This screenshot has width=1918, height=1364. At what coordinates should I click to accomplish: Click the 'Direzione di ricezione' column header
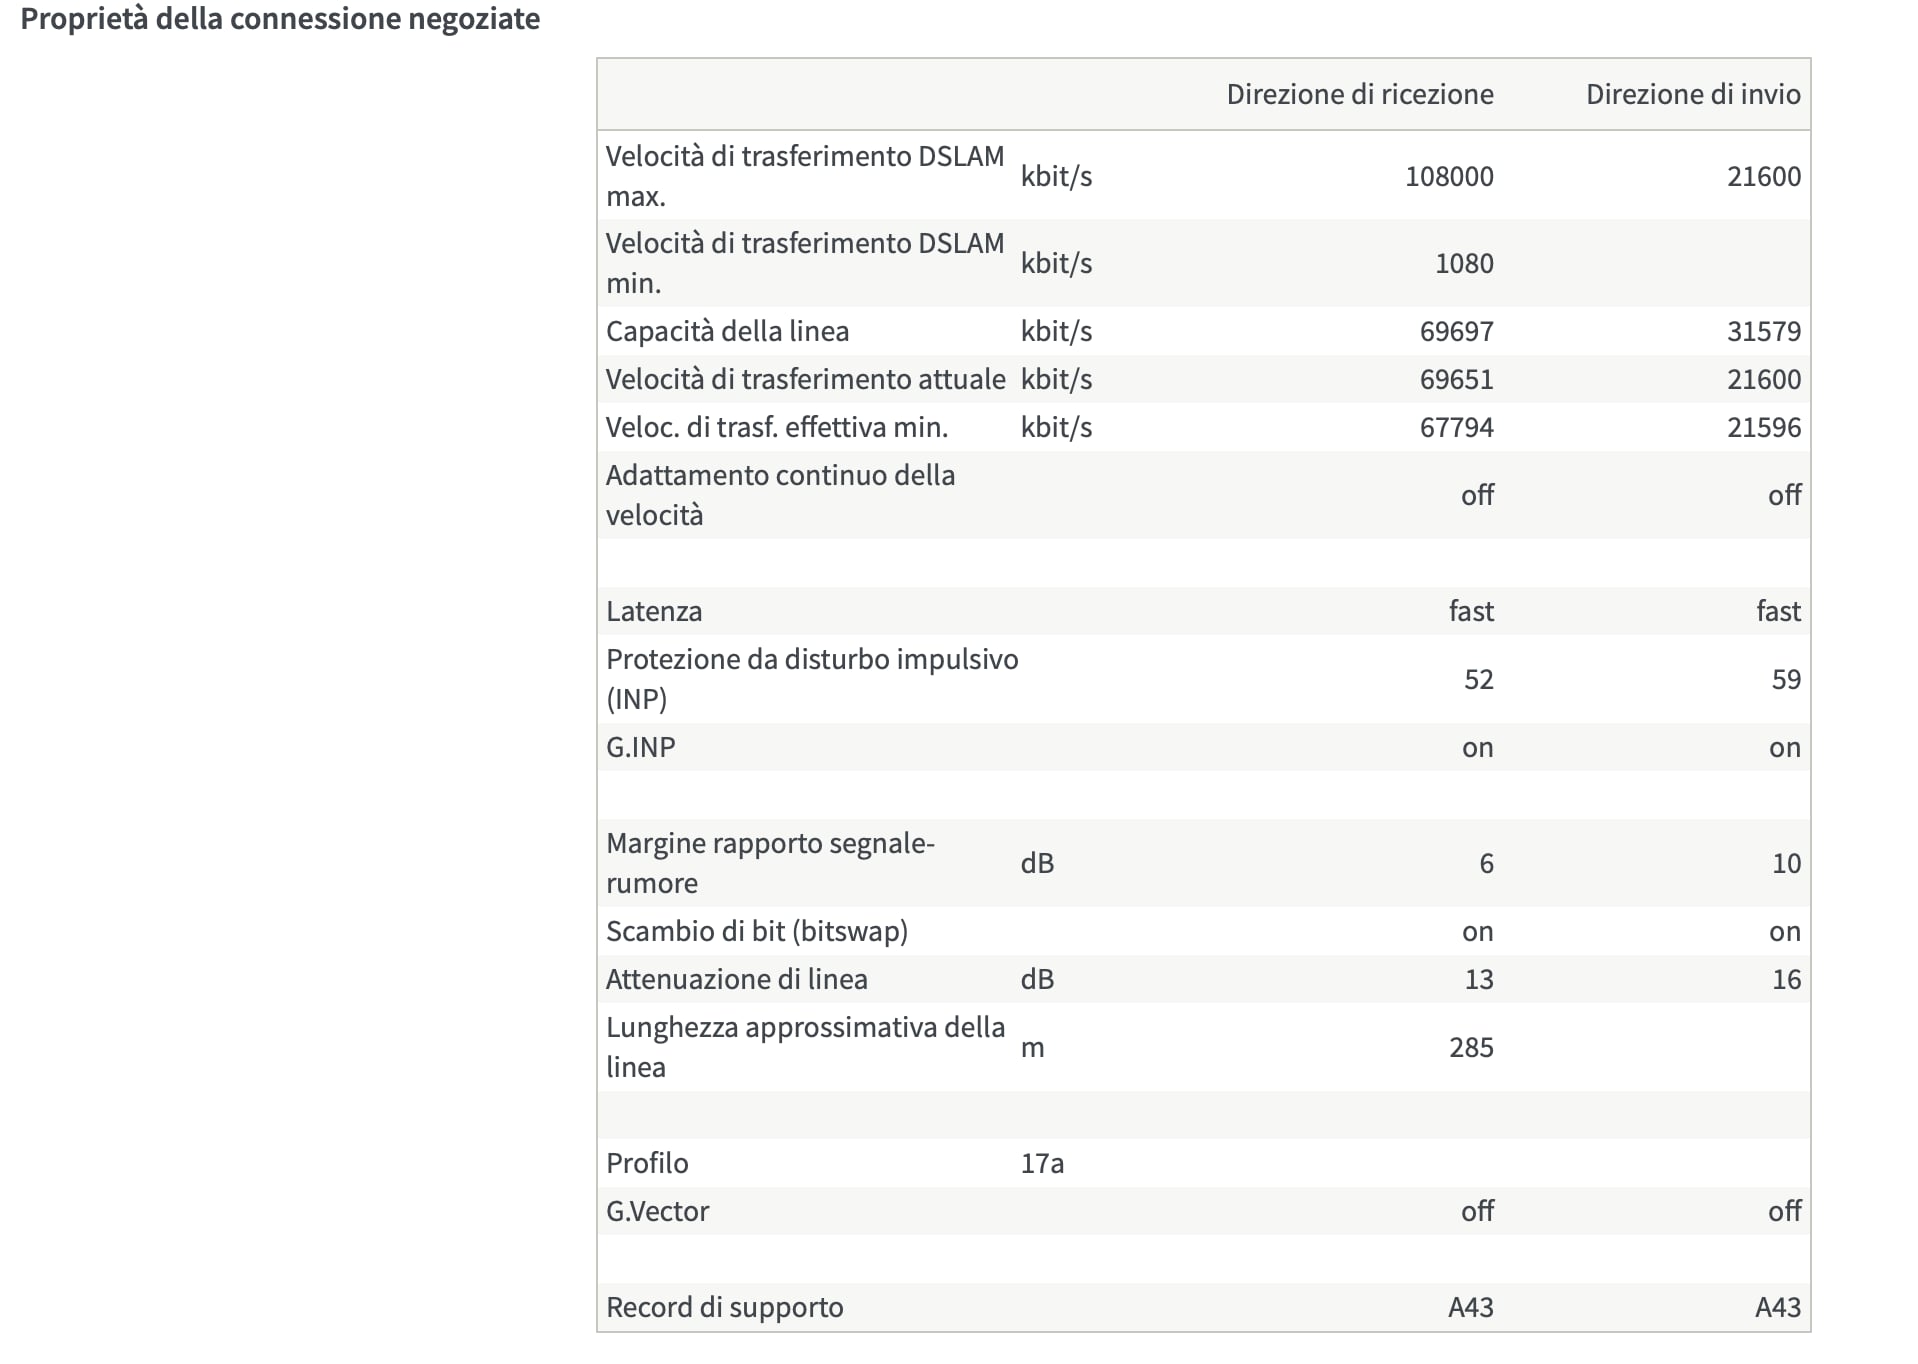pos(1359,94)
